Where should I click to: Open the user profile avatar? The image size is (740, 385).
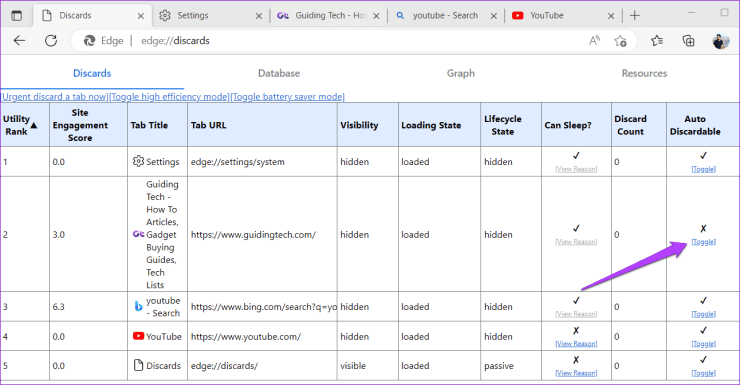pyautogui.click(x=720, y=41)
